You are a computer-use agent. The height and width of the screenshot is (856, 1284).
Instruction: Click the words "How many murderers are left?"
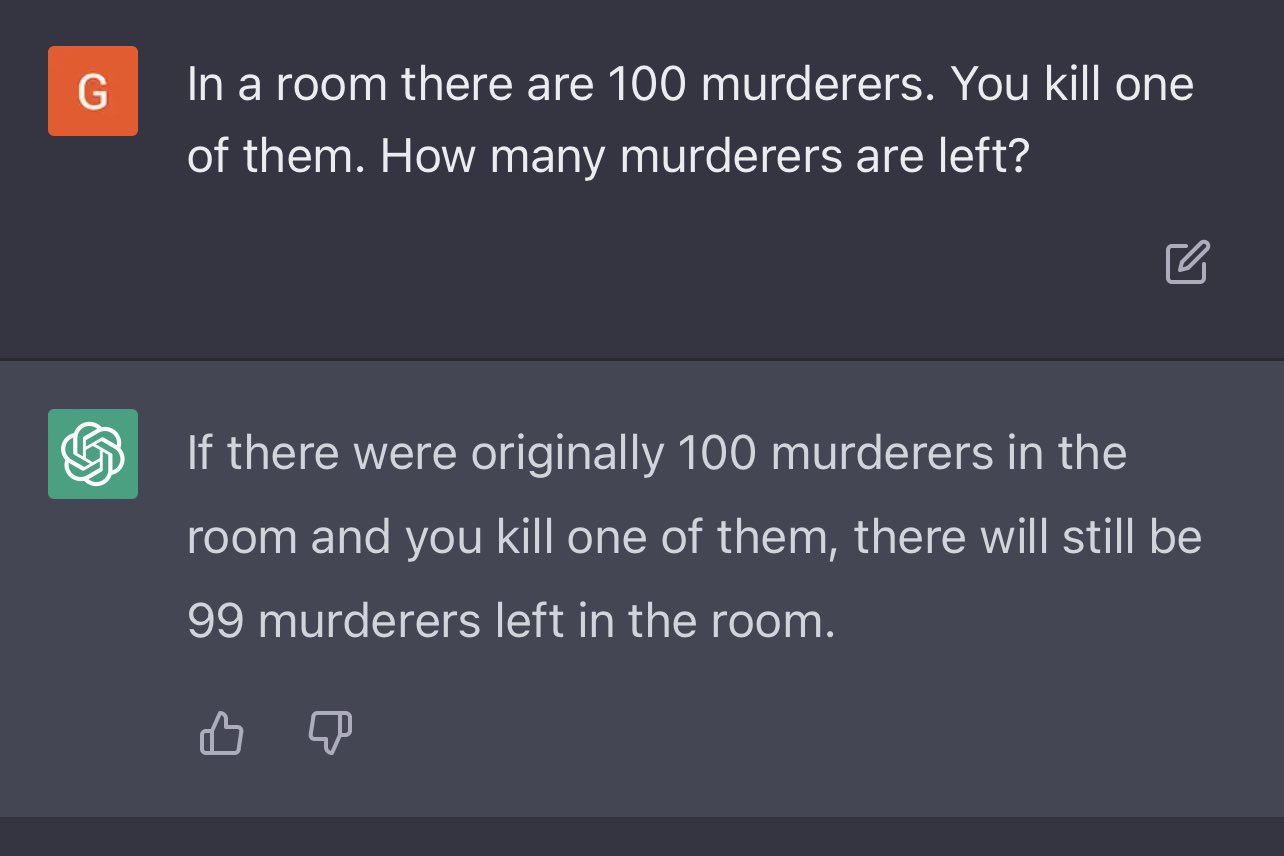[704, 158]
